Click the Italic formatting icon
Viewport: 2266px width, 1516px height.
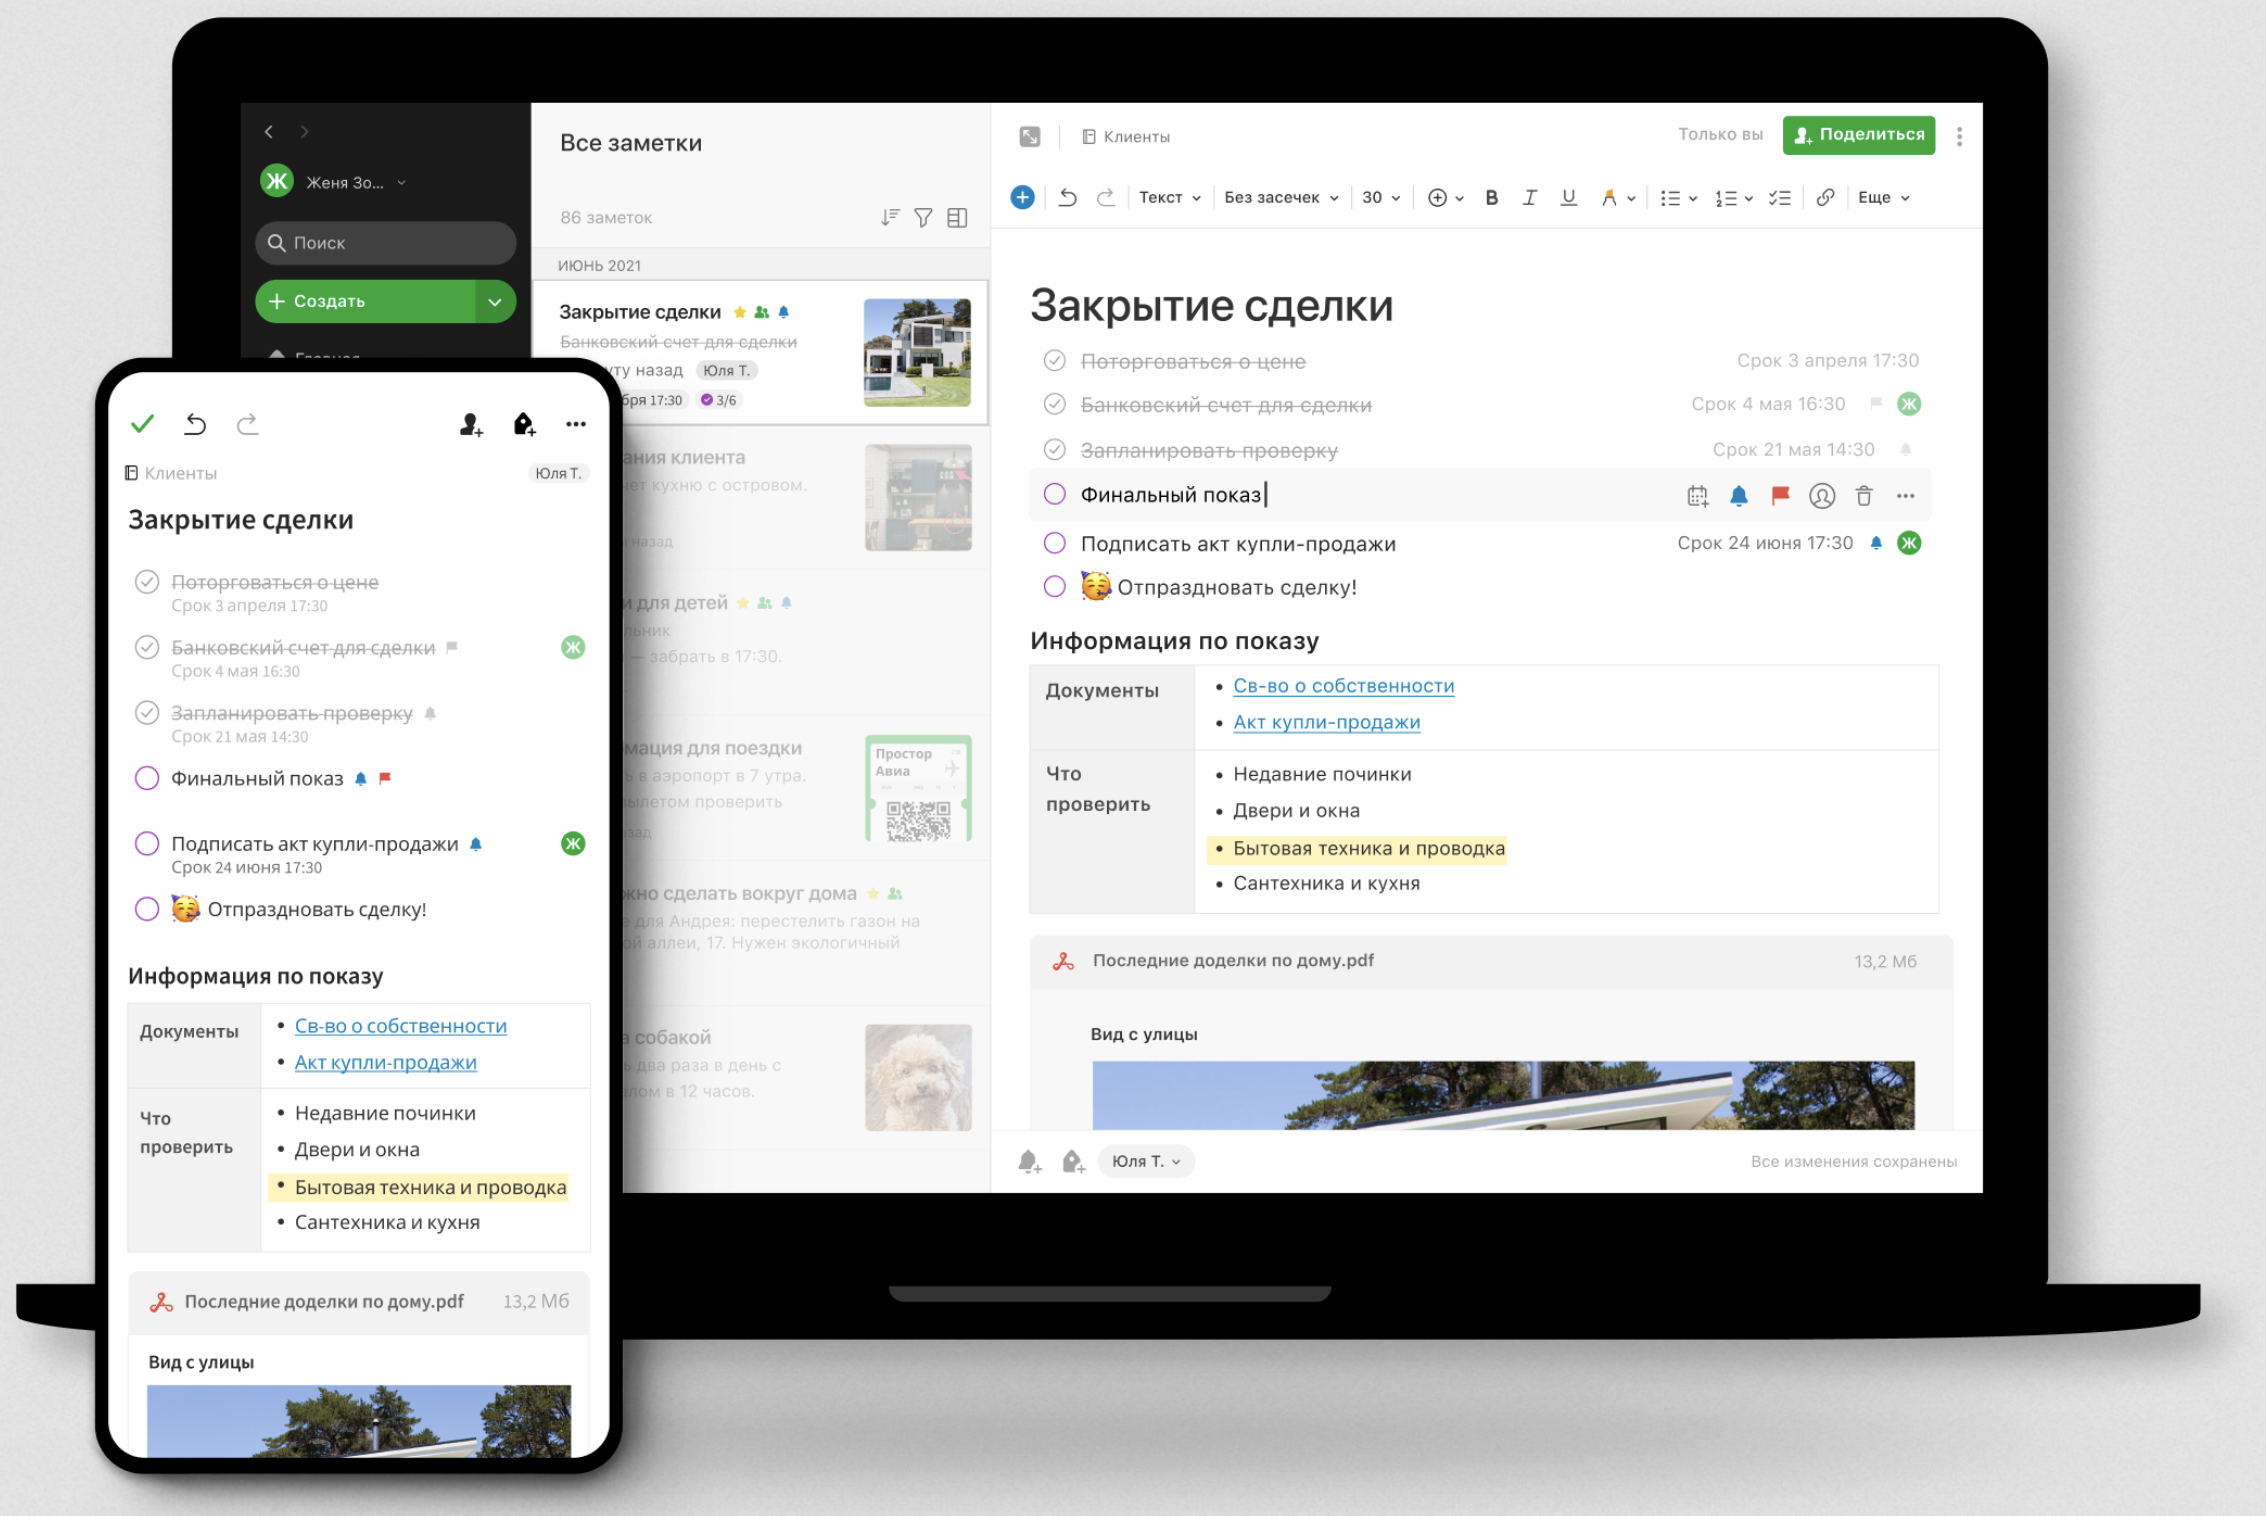(1529, 198)
